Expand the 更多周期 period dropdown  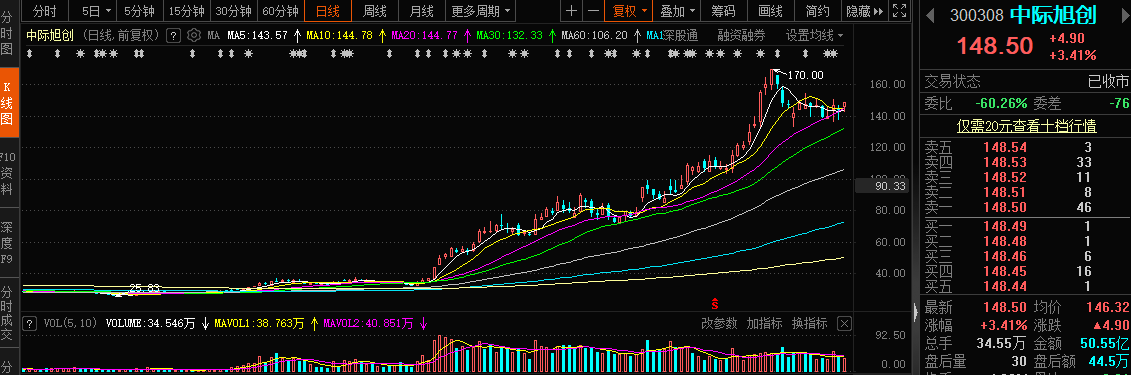click(482, 11)
